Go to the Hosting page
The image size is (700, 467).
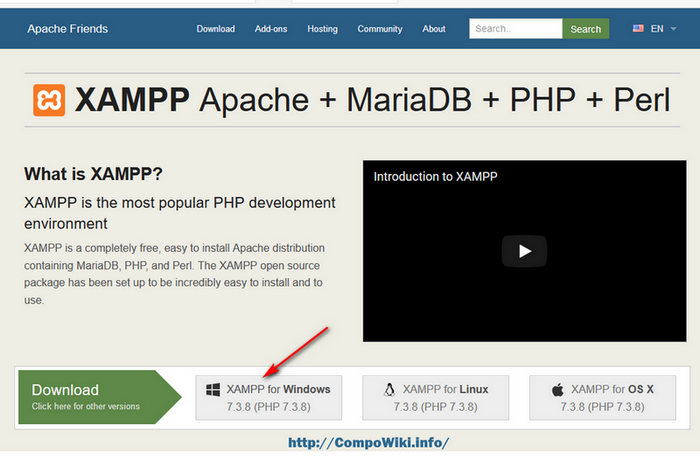point(322,29)
